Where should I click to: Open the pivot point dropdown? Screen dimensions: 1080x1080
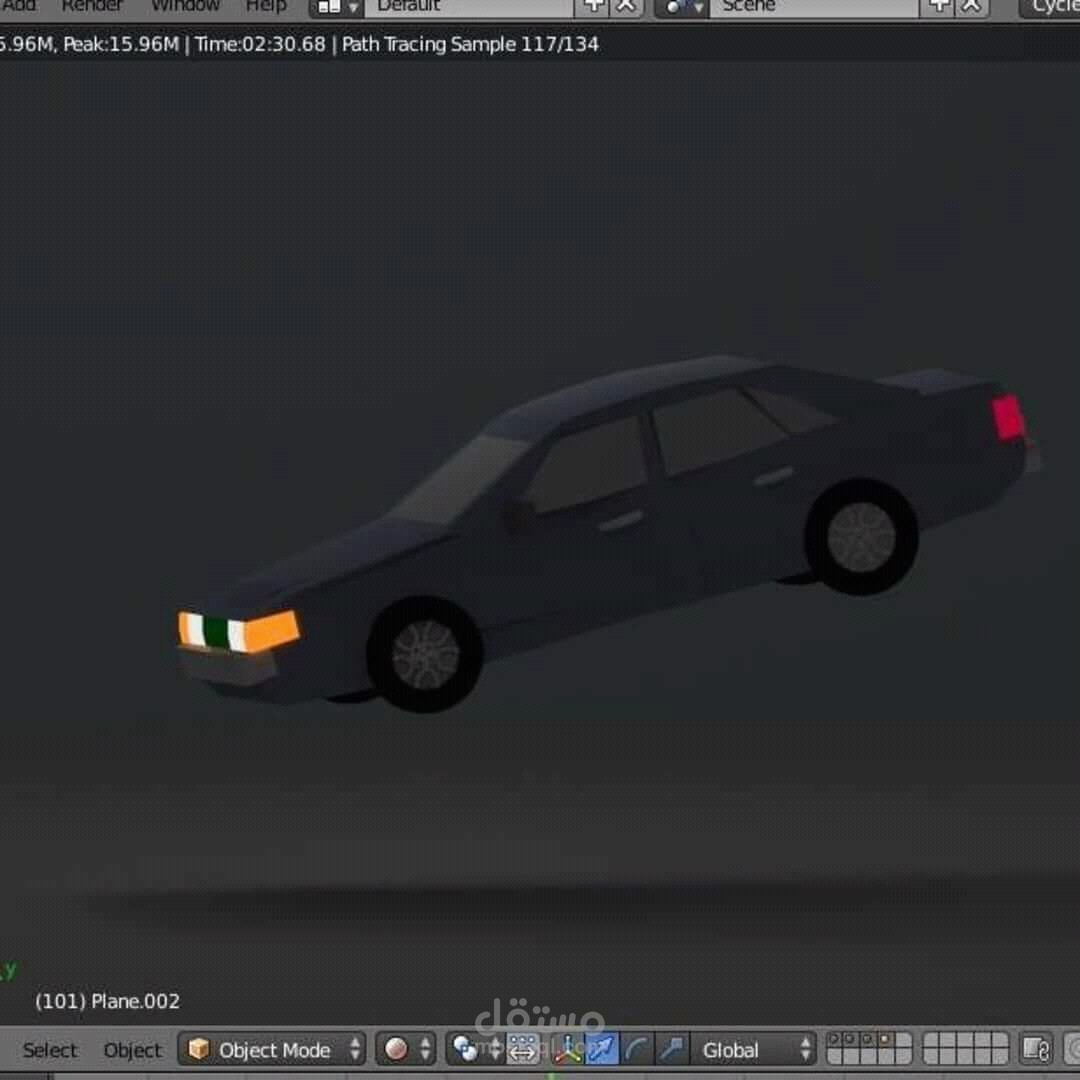pyautogui.click(x=476, y=1049)
